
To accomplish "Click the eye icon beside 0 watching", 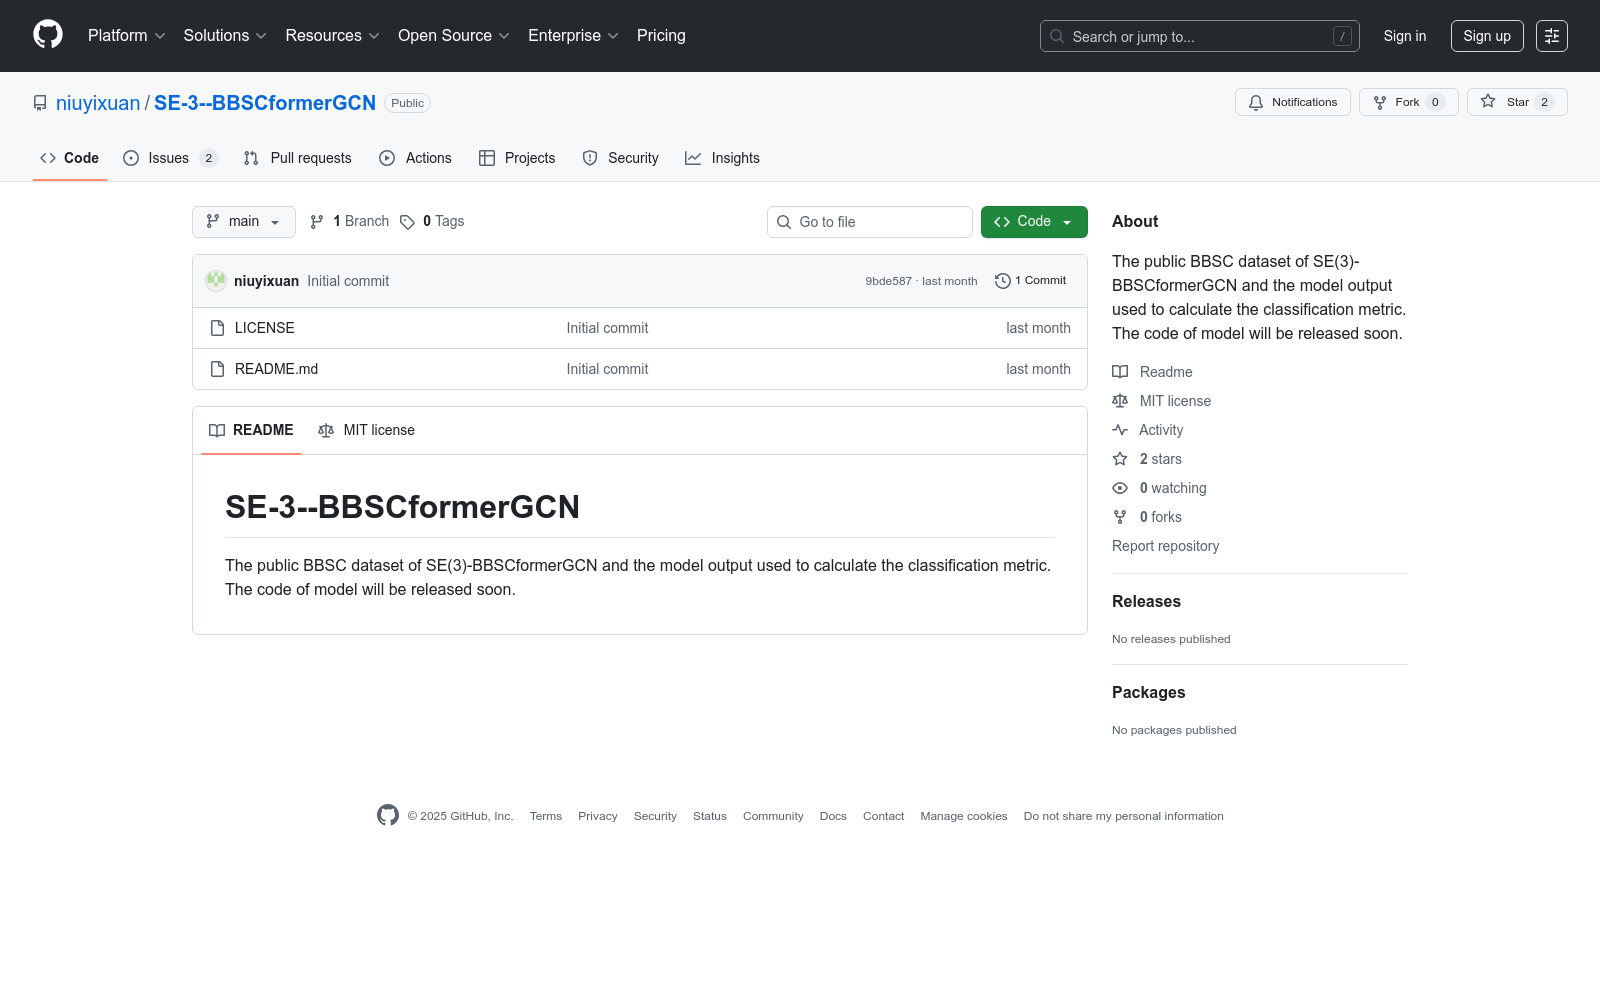I will pyautogui.click(x=1120, y=488).
